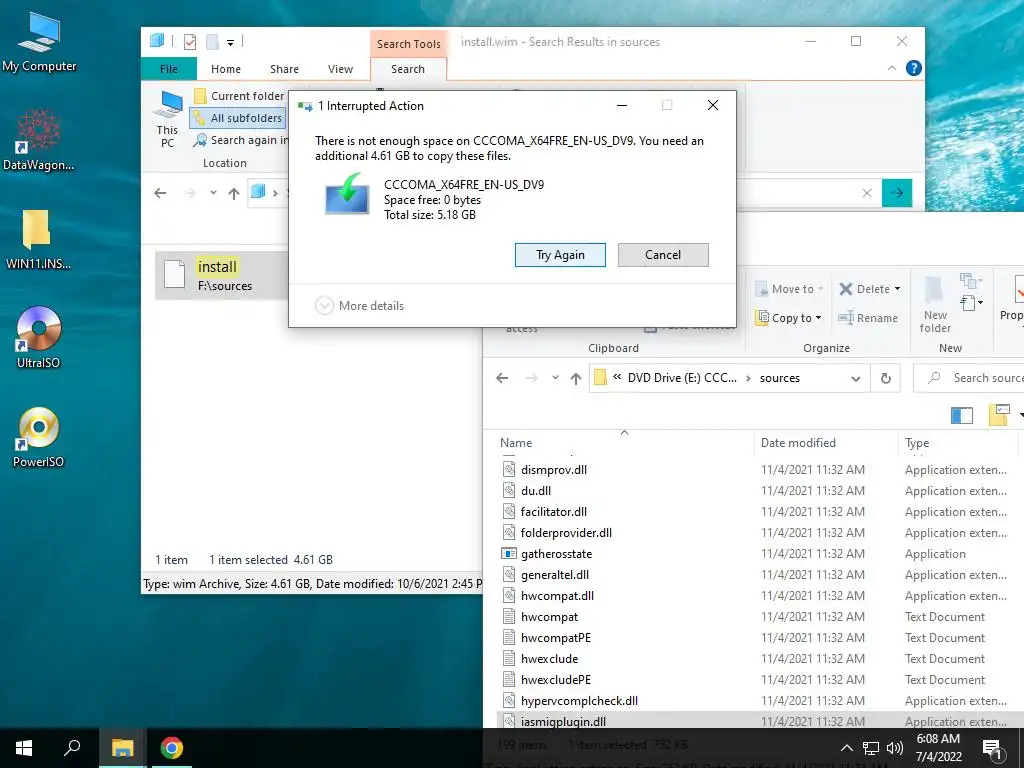
Task: Open recent locations dropdown in search window
Action: (213, 193)
